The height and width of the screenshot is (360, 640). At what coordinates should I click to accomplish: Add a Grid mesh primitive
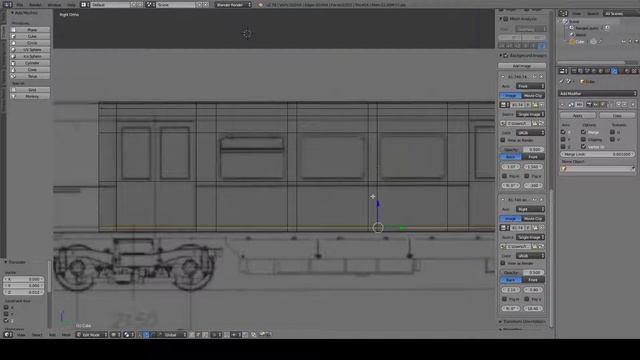click(x=30, y=90)
